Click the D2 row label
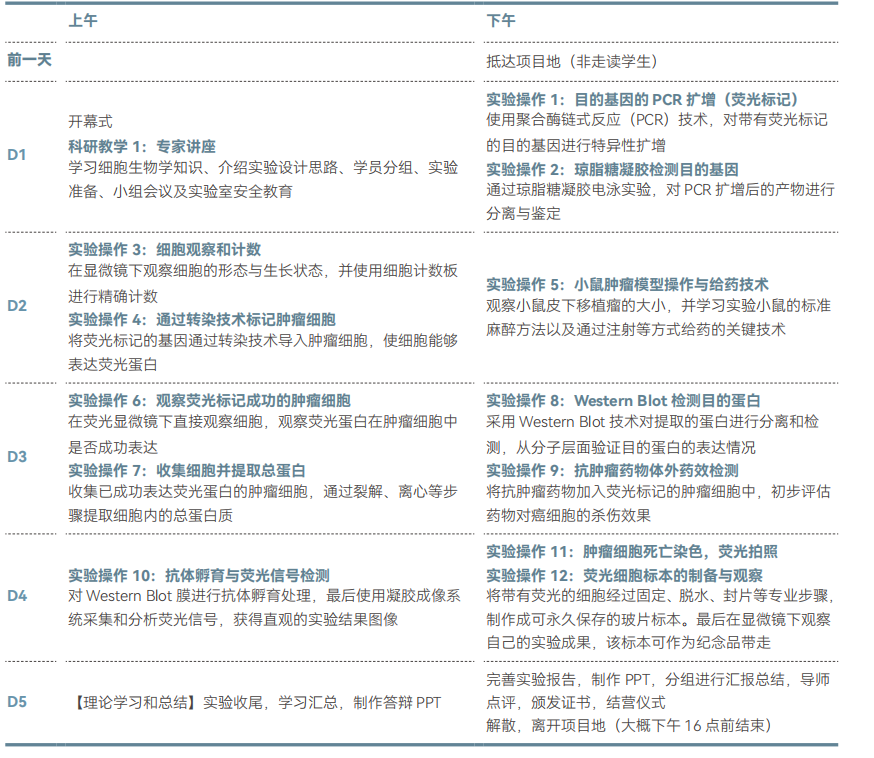 (x=17, y=306)
